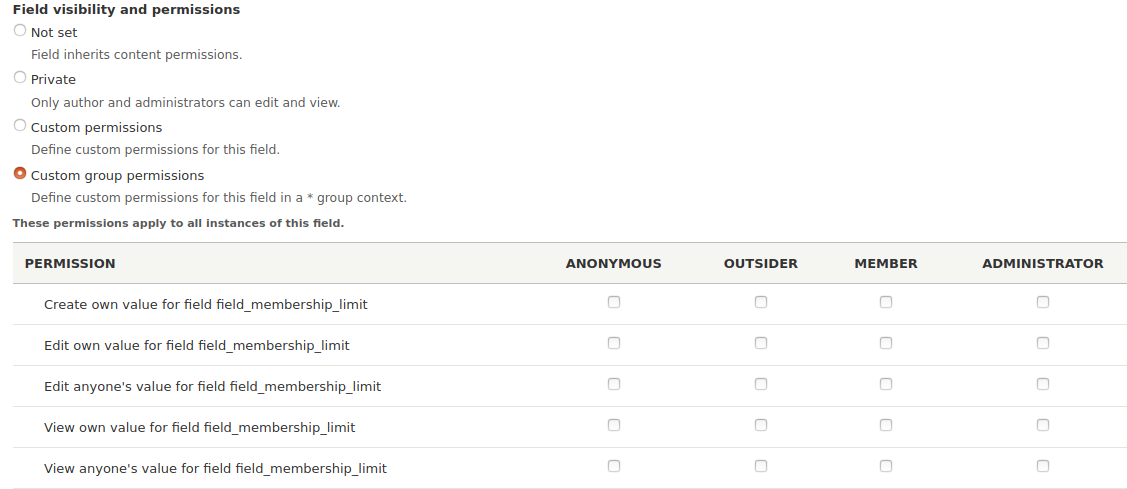Click Custom group permissions radio button
Screen dimensions: 1127x489
pos(20,174)
